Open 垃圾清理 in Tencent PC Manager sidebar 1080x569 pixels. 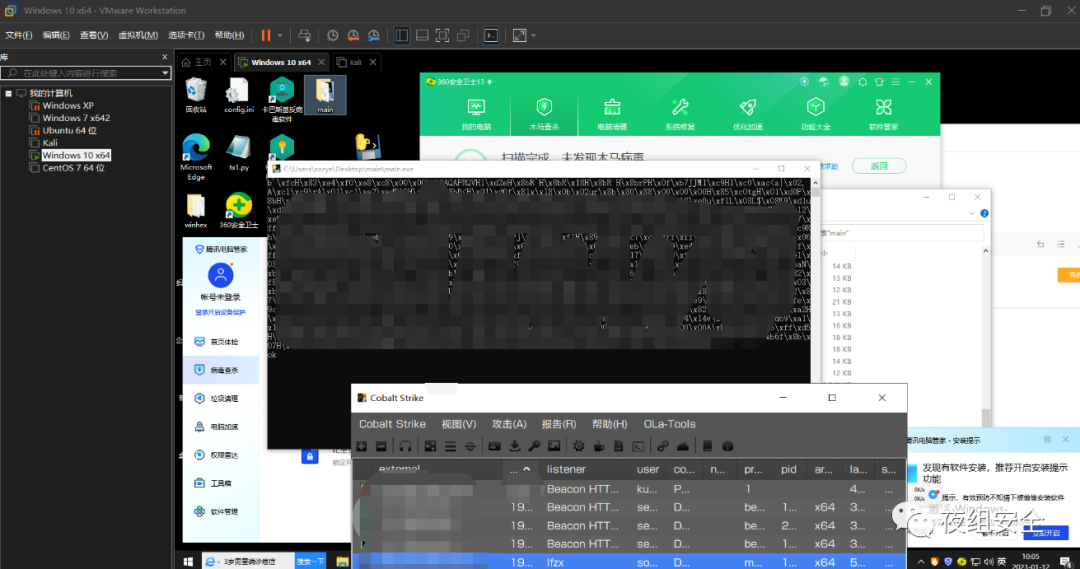pyautogui.click(x=218, y=398)
